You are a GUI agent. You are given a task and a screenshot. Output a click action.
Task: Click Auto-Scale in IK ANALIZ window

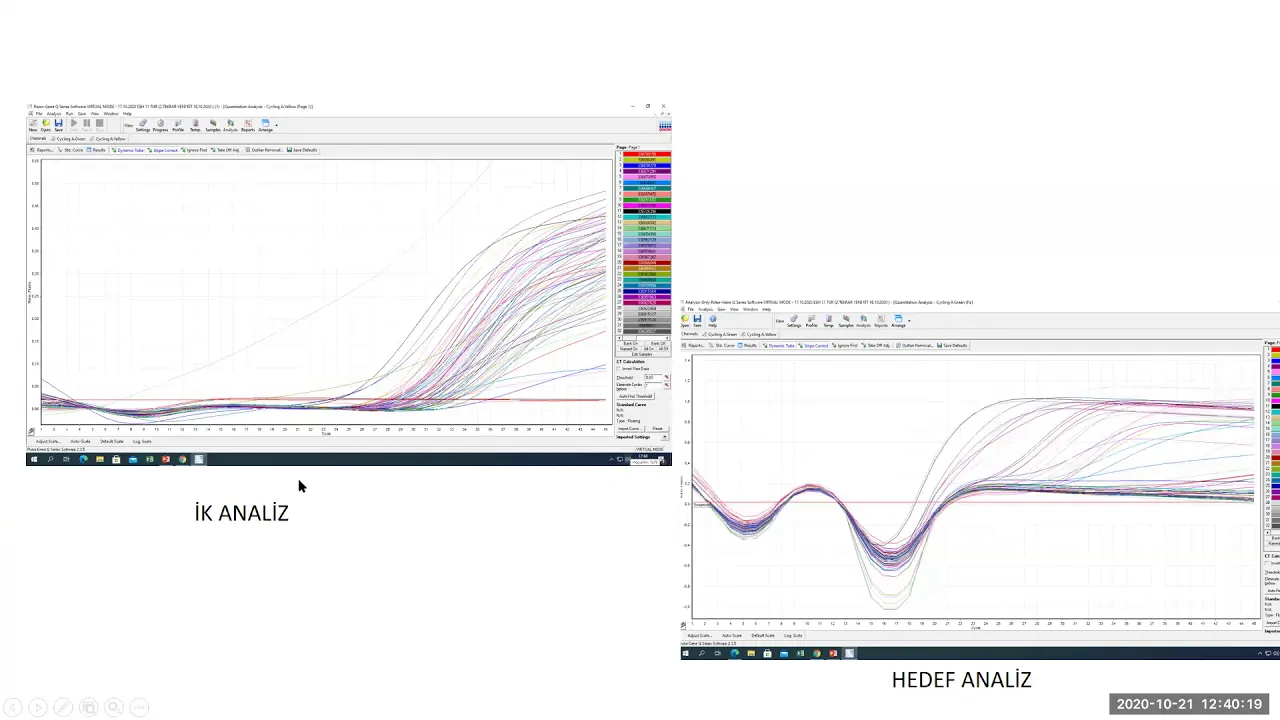click(80, 441)
